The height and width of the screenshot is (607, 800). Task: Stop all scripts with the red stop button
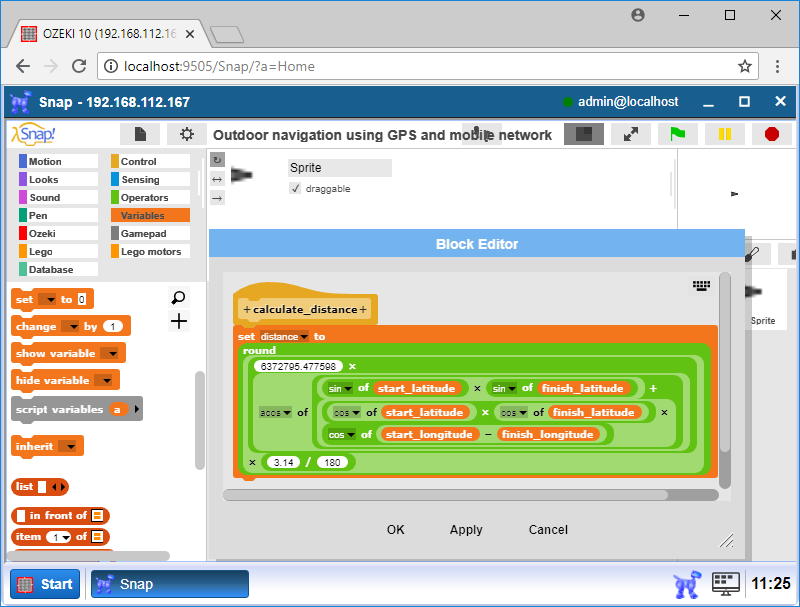pyautogui.click(x=771, y=134)
